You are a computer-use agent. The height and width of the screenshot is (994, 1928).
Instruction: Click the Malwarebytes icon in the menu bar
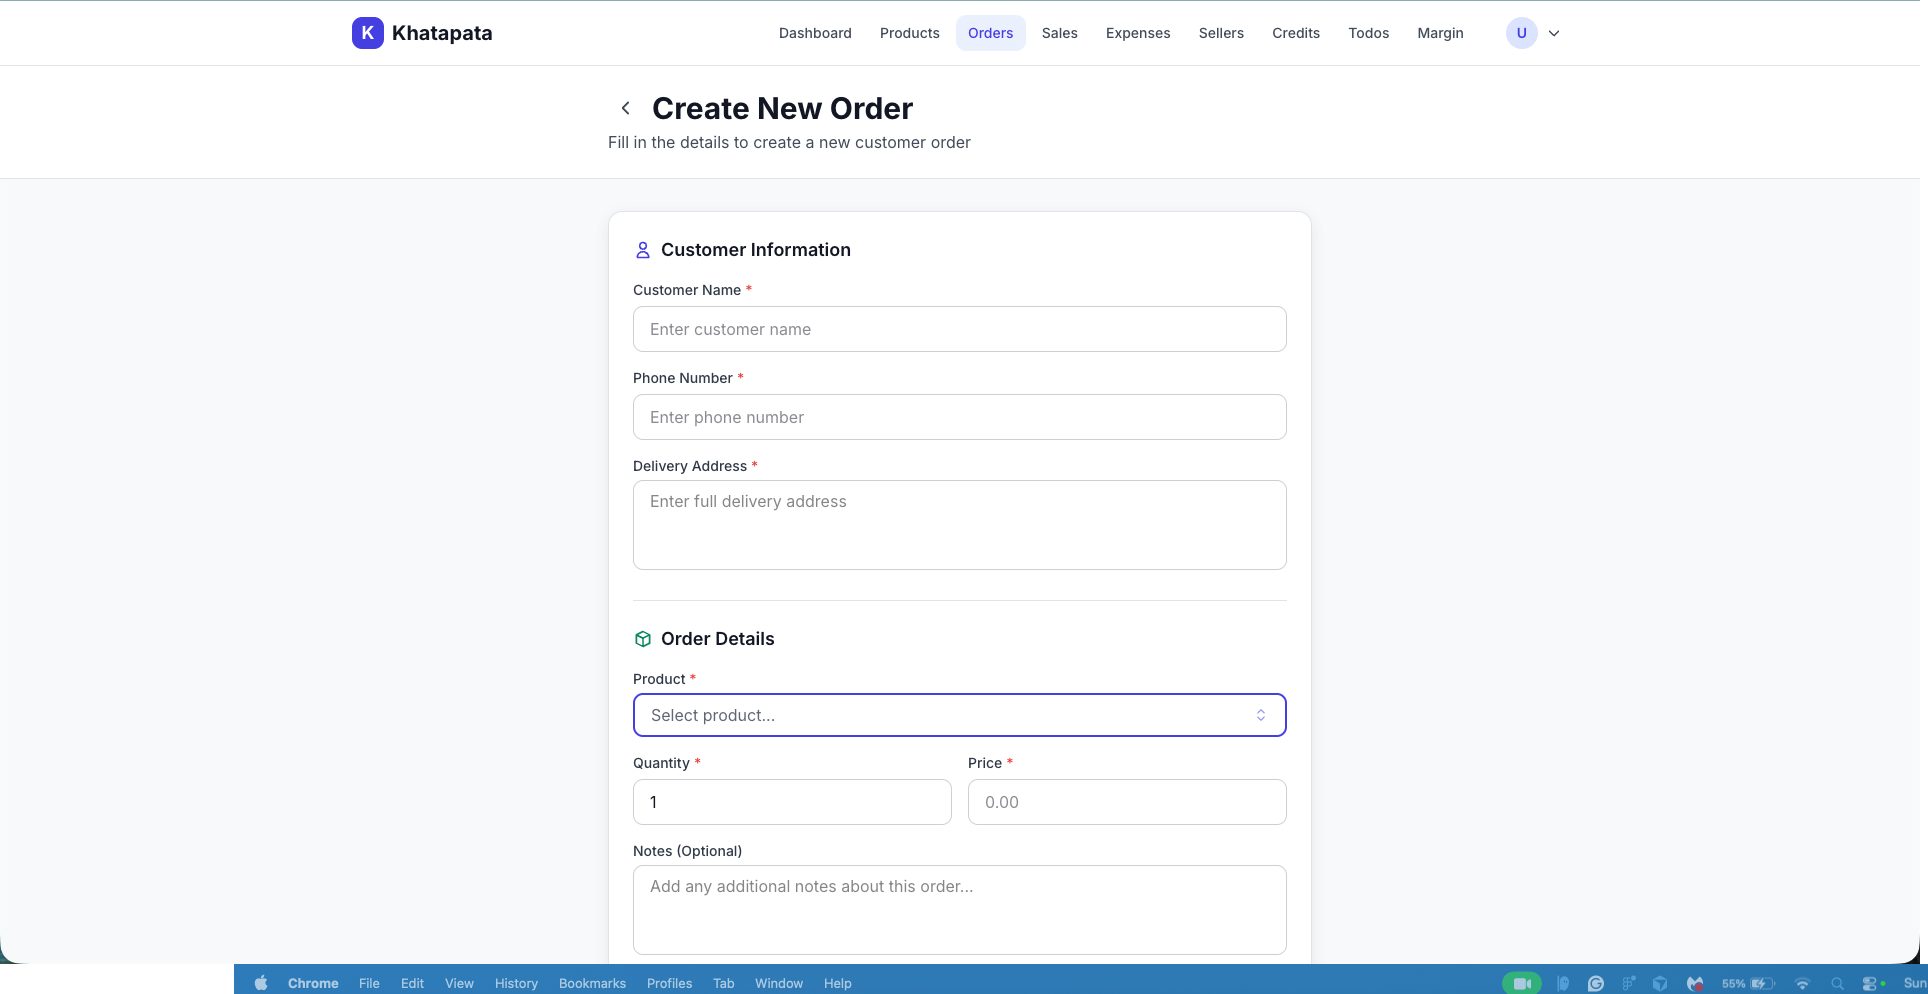coord(1696,983)
